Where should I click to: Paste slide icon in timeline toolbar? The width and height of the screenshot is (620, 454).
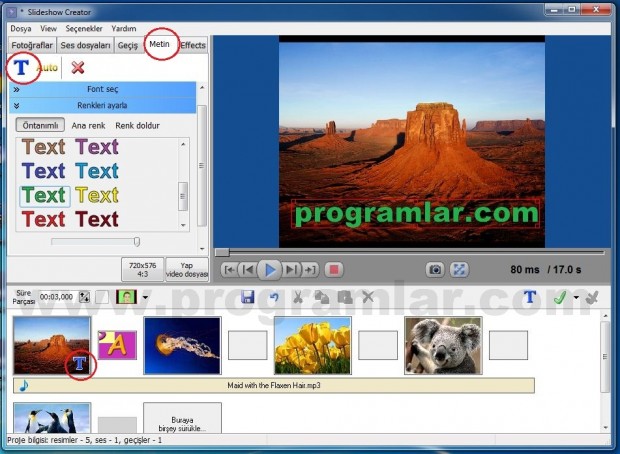[345, 297]
